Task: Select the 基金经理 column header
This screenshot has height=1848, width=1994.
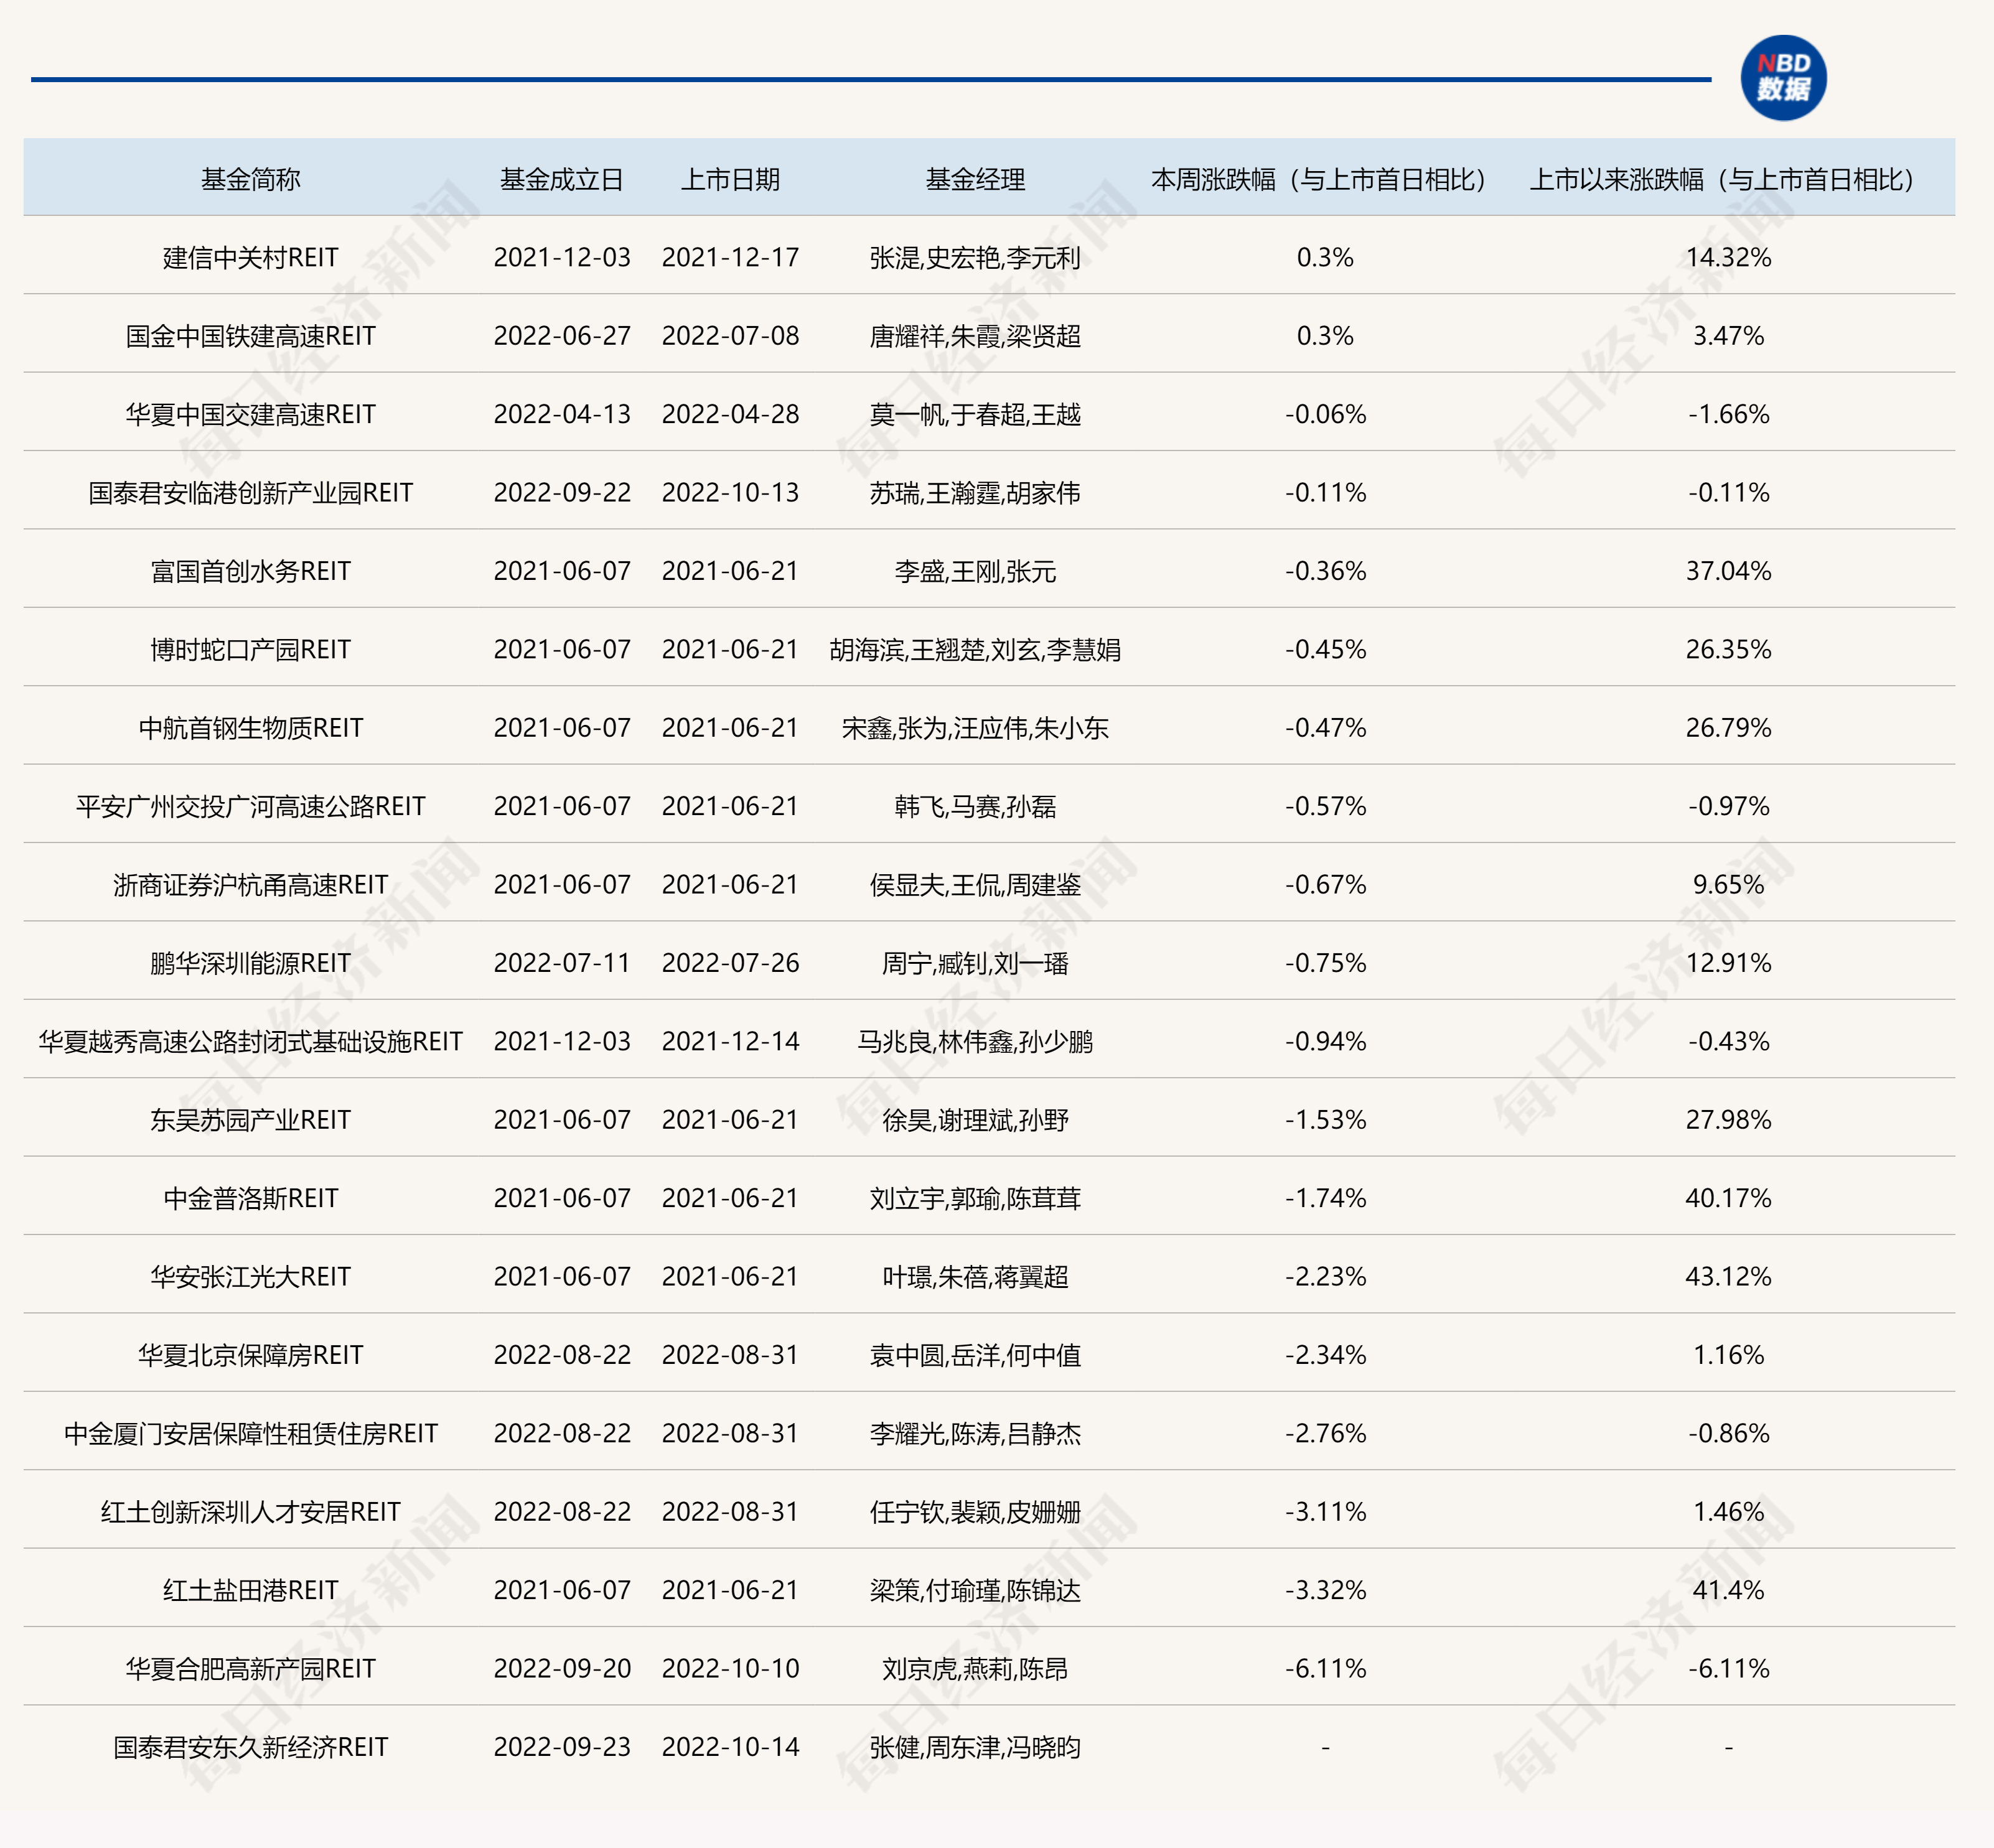Action: click(975, 179)
